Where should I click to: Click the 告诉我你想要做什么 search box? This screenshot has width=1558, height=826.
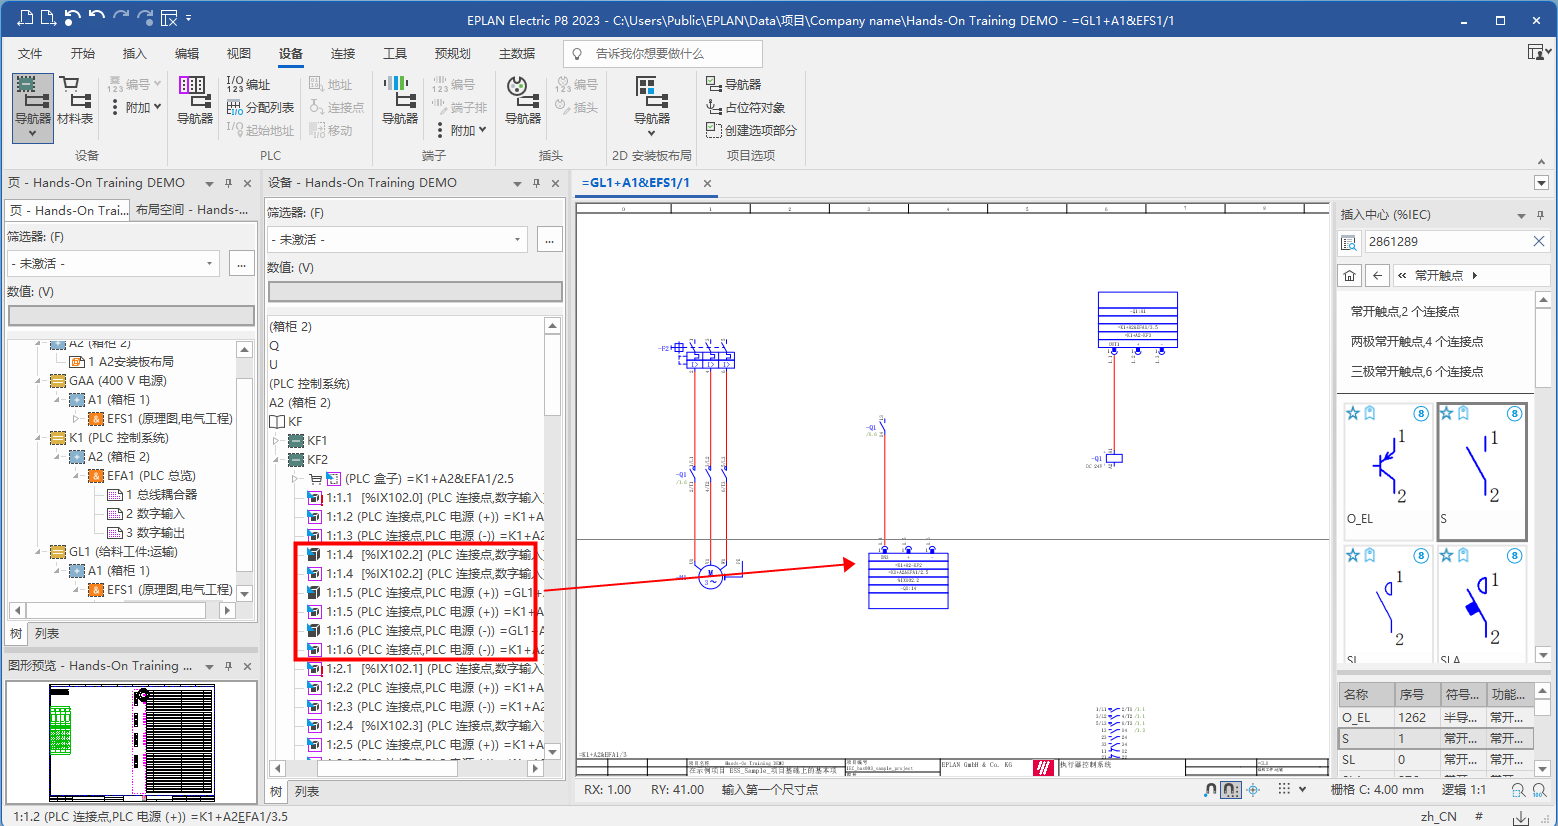coord(663,54)
